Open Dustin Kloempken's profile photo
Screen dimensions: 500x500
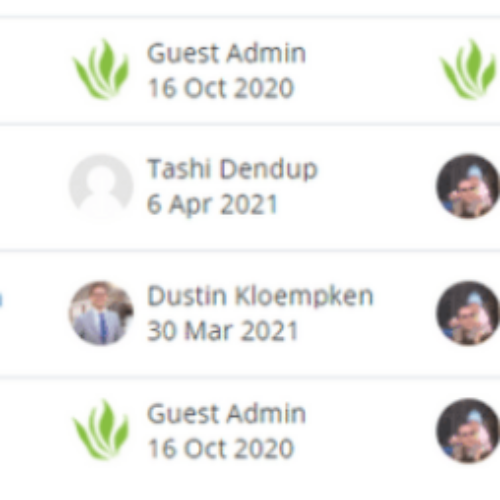point(101,313)
